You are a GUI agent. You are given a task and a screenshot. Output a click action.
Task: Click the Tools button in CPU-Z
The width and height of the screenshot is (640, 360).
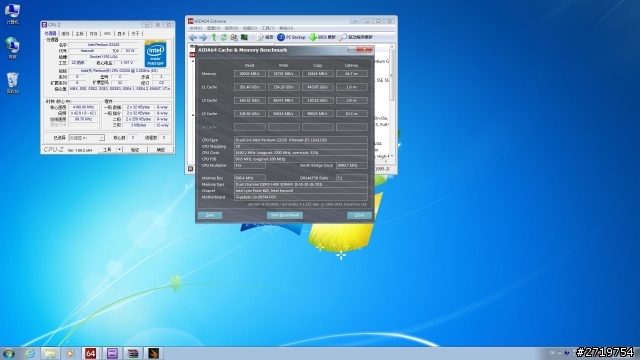coord(107,150)
